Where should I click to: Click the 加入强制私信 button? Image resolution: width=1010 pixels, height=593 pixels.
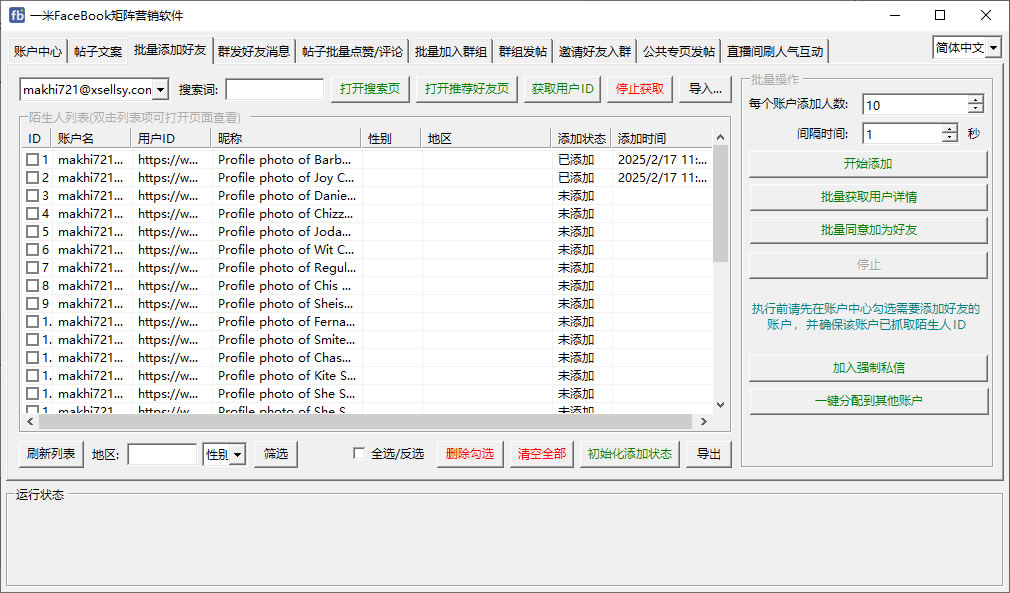pyautogui.click(x=868, y=368)
